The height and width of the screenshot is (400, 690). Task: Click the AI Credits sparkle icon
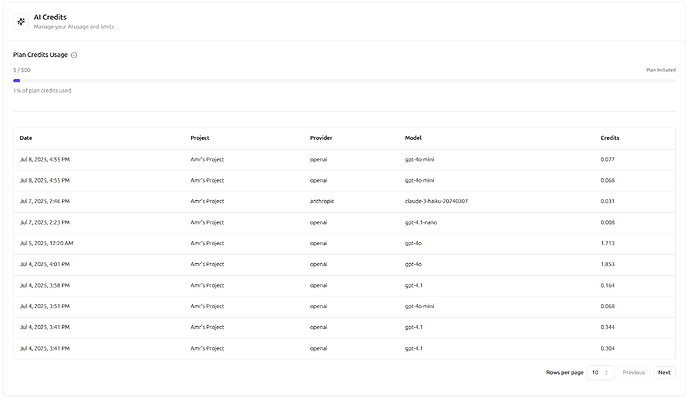pyautogui.click(x=21, y=21)
